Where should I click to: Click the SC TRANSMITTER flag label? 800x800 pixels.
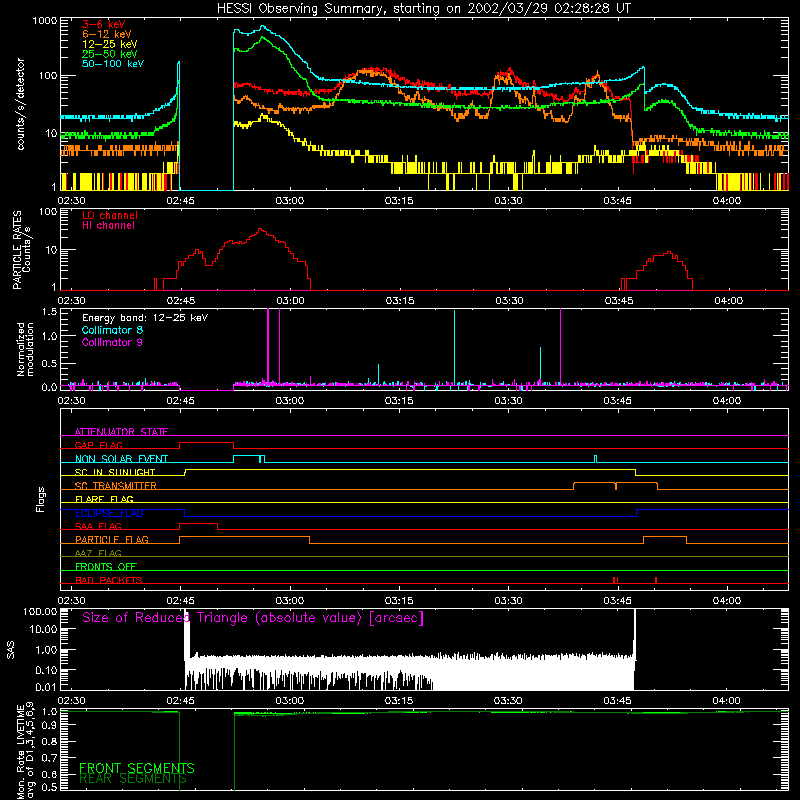click(x=116, y=486)
